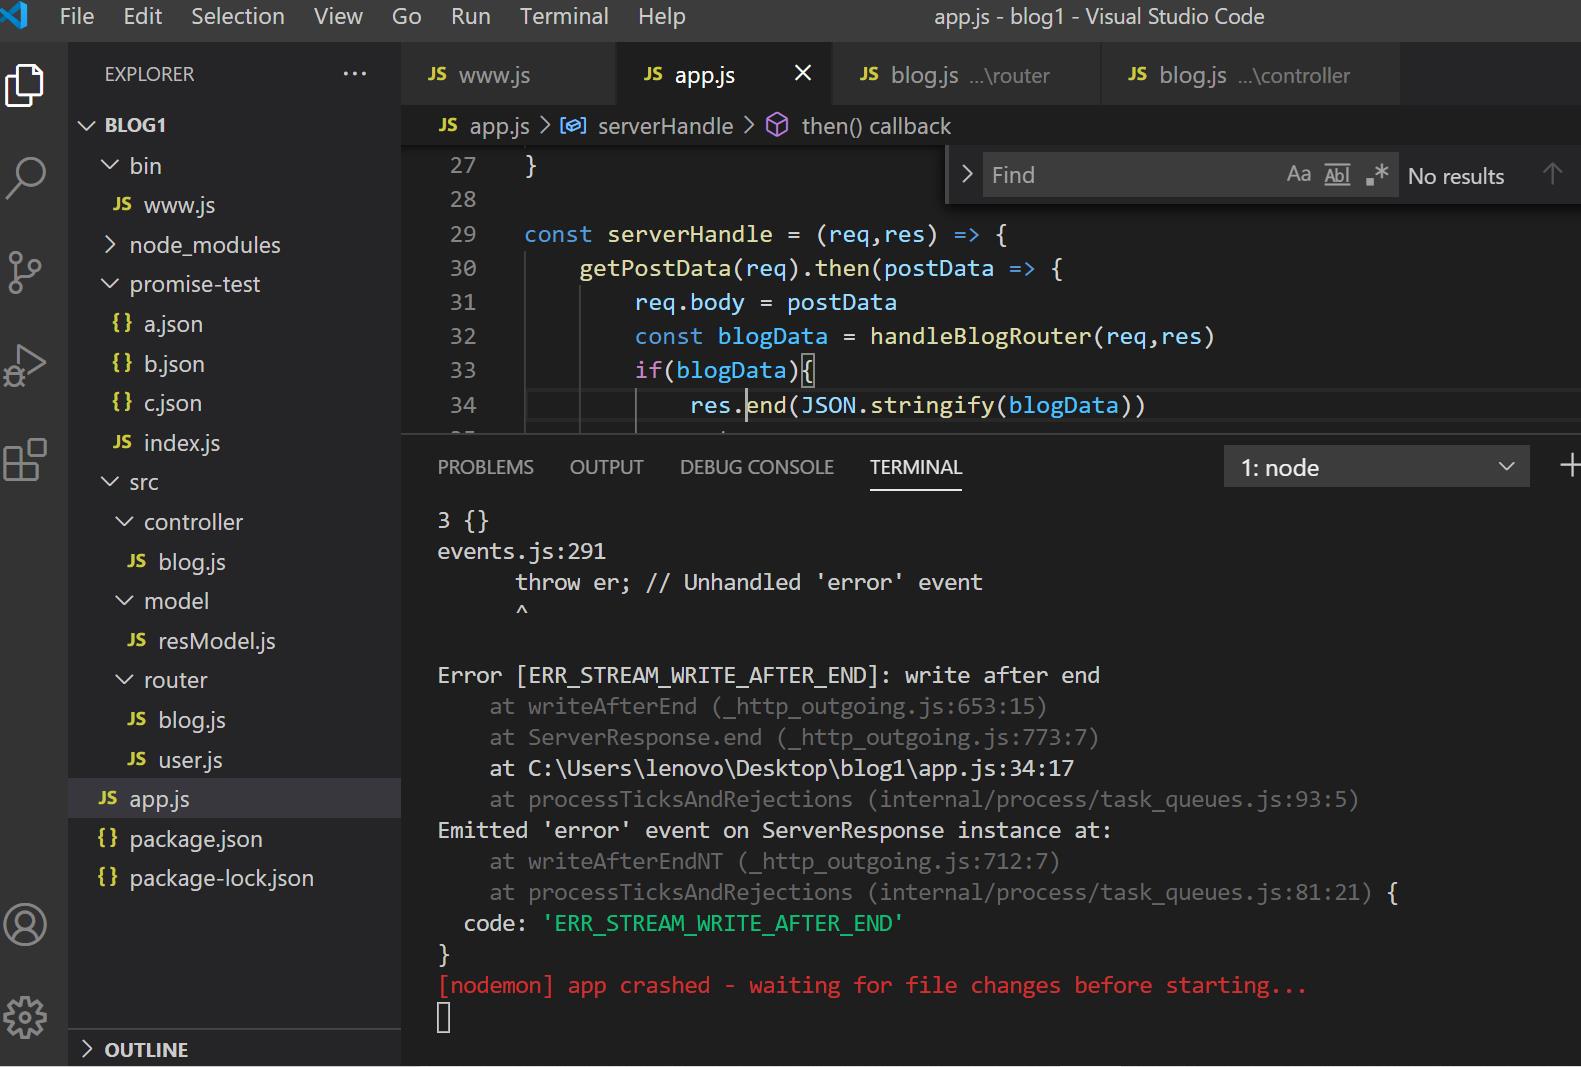The height and width of the screenshot is (1067, 1581).
Task: Switch to the www.js editor tab
Action: 508,75
